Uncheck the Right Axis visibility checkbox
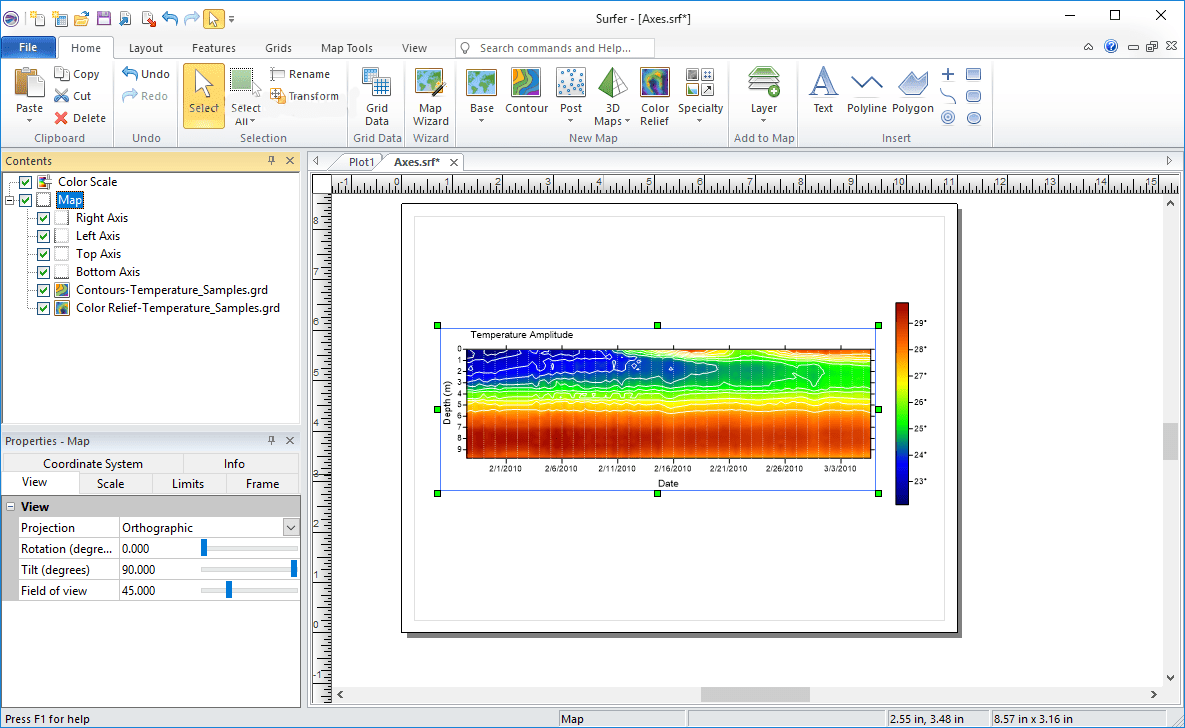The image size is (1185, 728). coord(44,218)
